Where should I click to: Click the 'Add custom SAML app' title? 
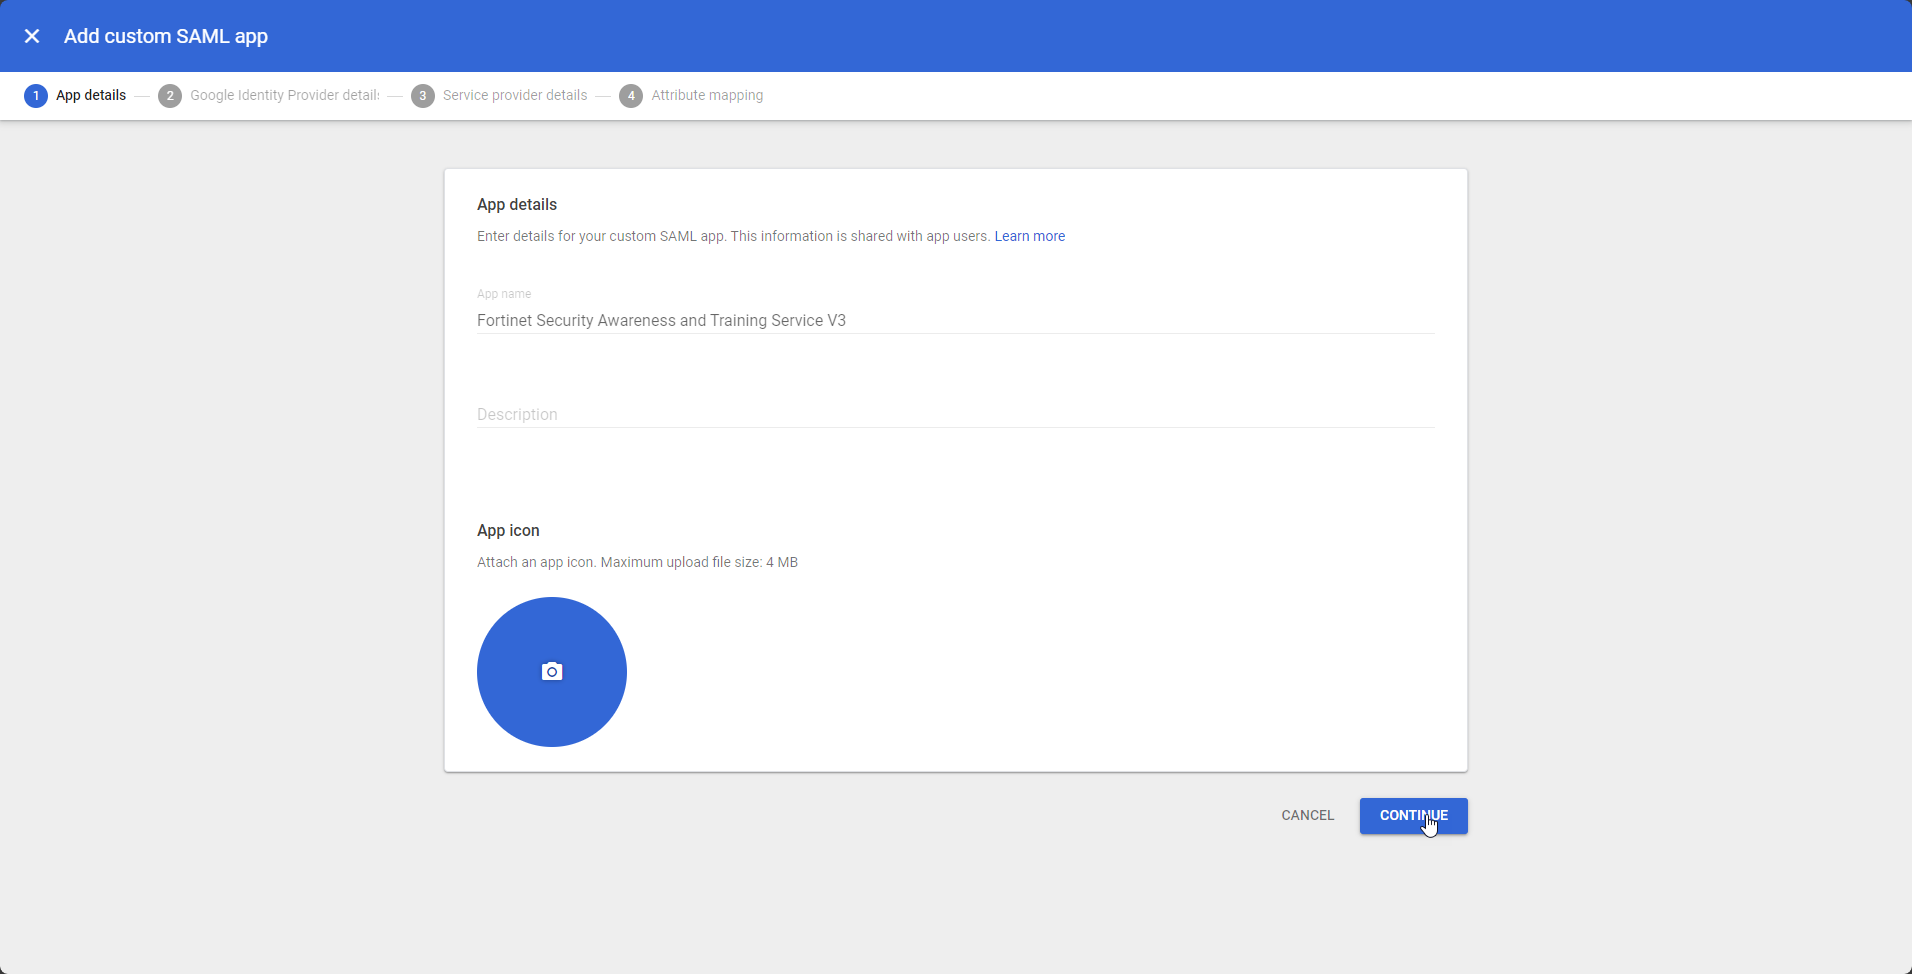click(x=166, y=36)
